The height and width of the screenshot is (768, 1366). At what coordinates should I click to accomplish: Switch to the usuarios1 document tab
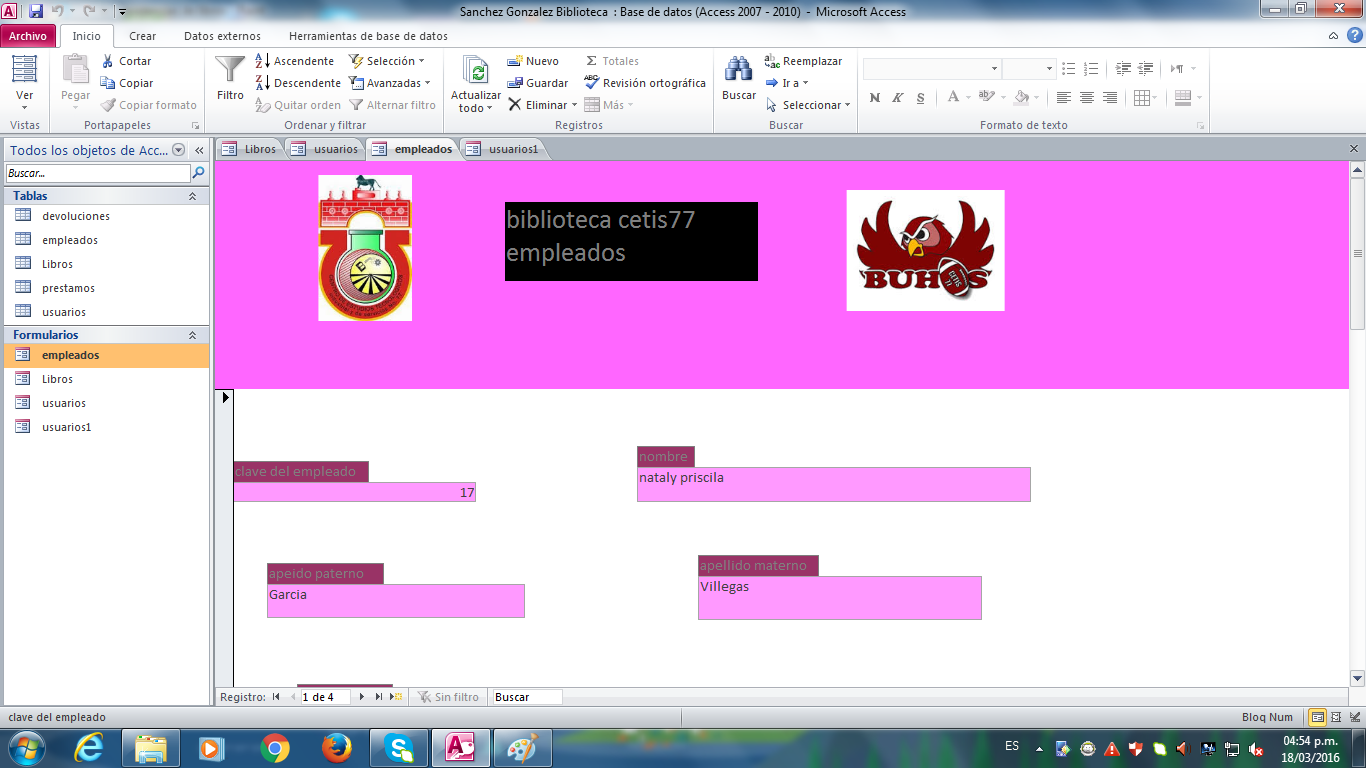click(x=513, y=149)
